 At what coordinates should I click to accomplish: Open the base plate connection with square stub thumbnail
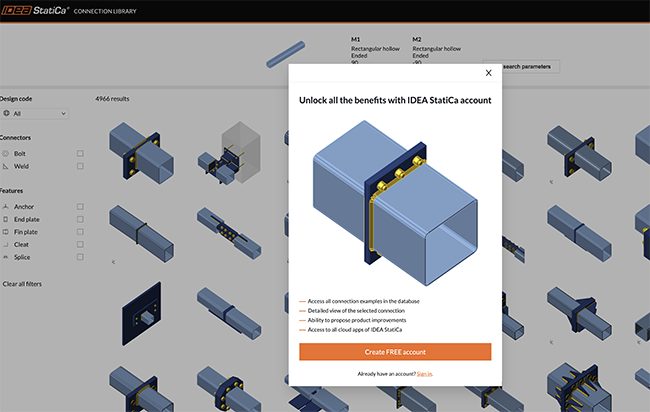(x=142, y=314)
